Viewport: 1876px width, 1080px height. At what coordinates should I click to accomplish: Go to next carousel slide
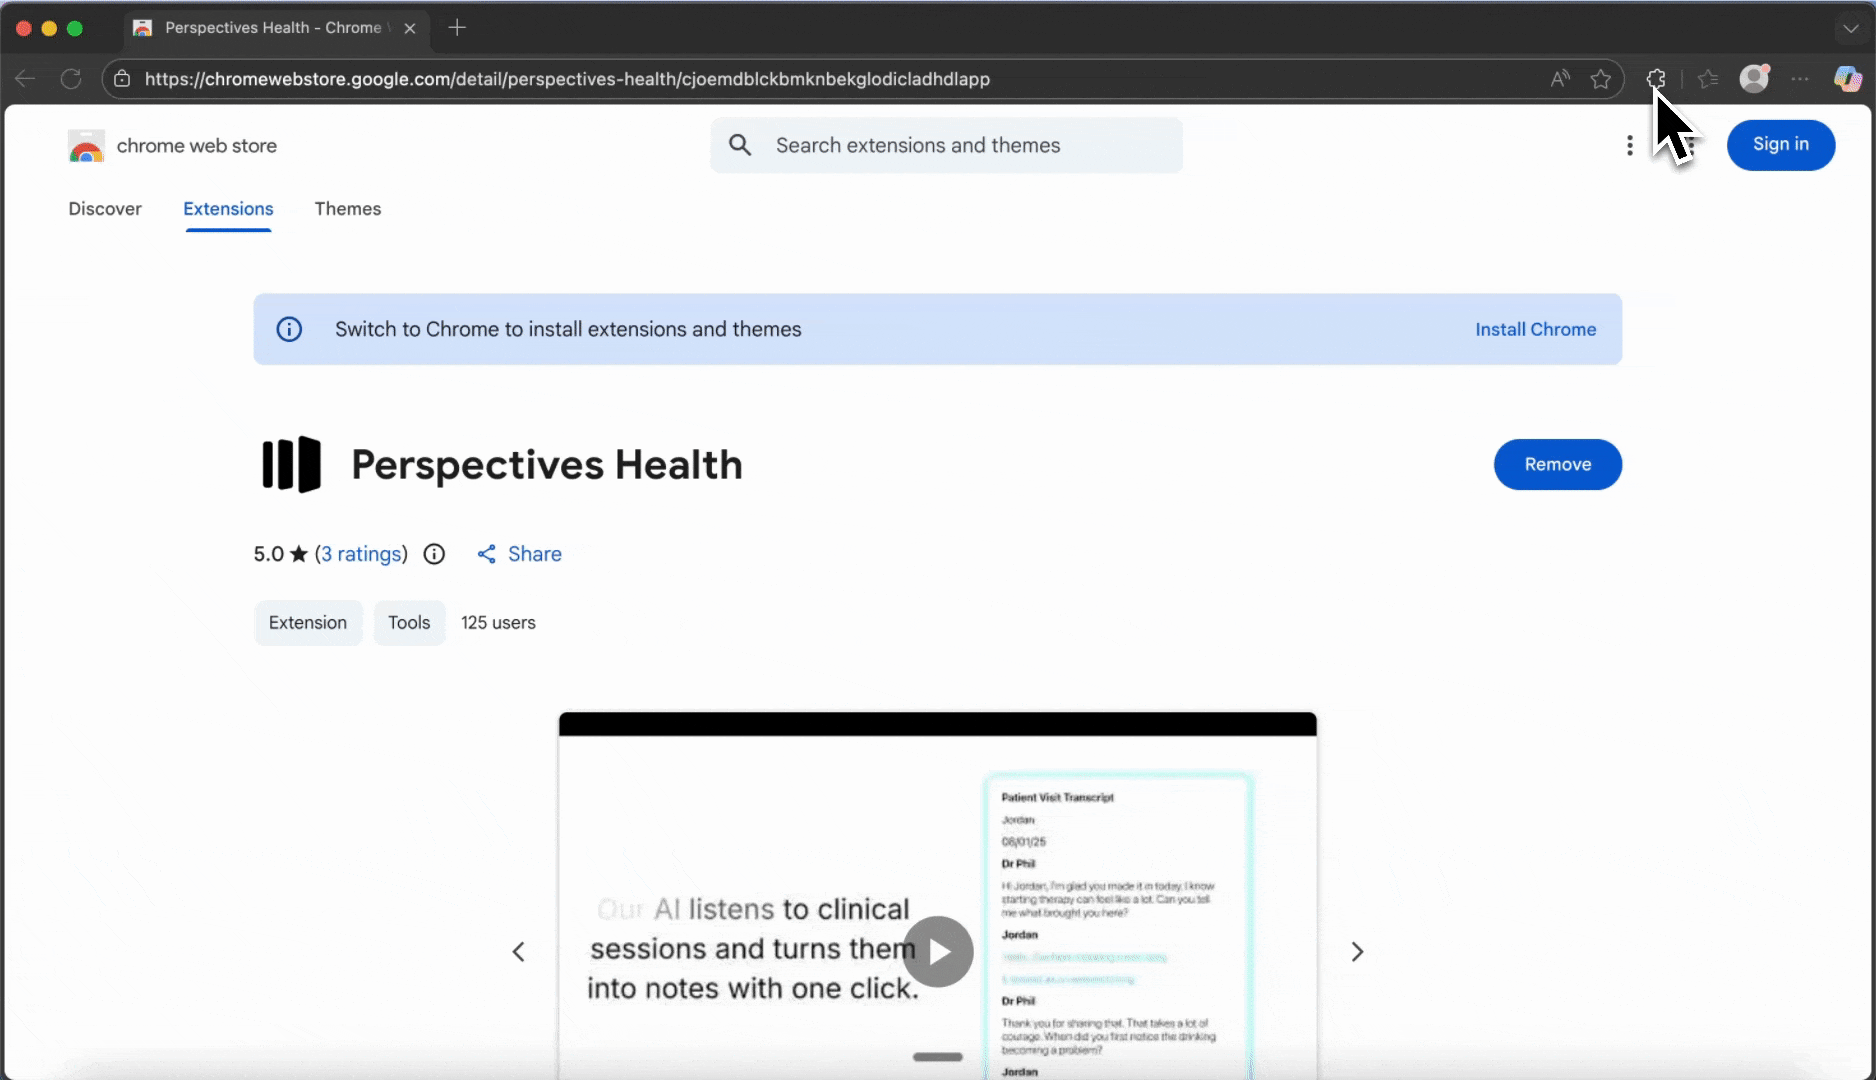1357,952
